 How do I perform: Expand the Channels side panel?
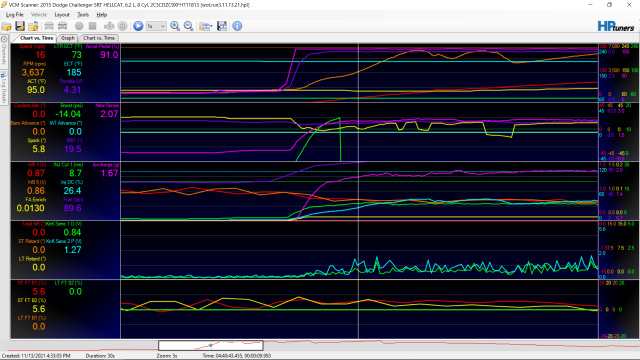click(4, 50)
